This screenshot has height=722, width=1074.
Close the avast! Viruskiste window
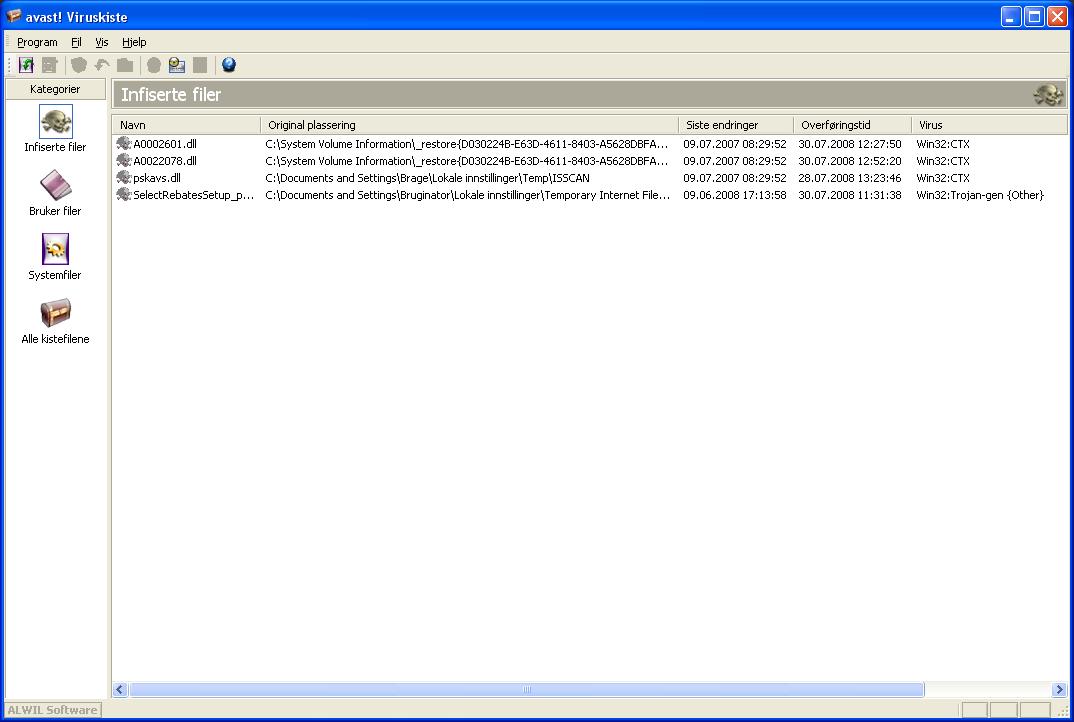coord(1058,16)
